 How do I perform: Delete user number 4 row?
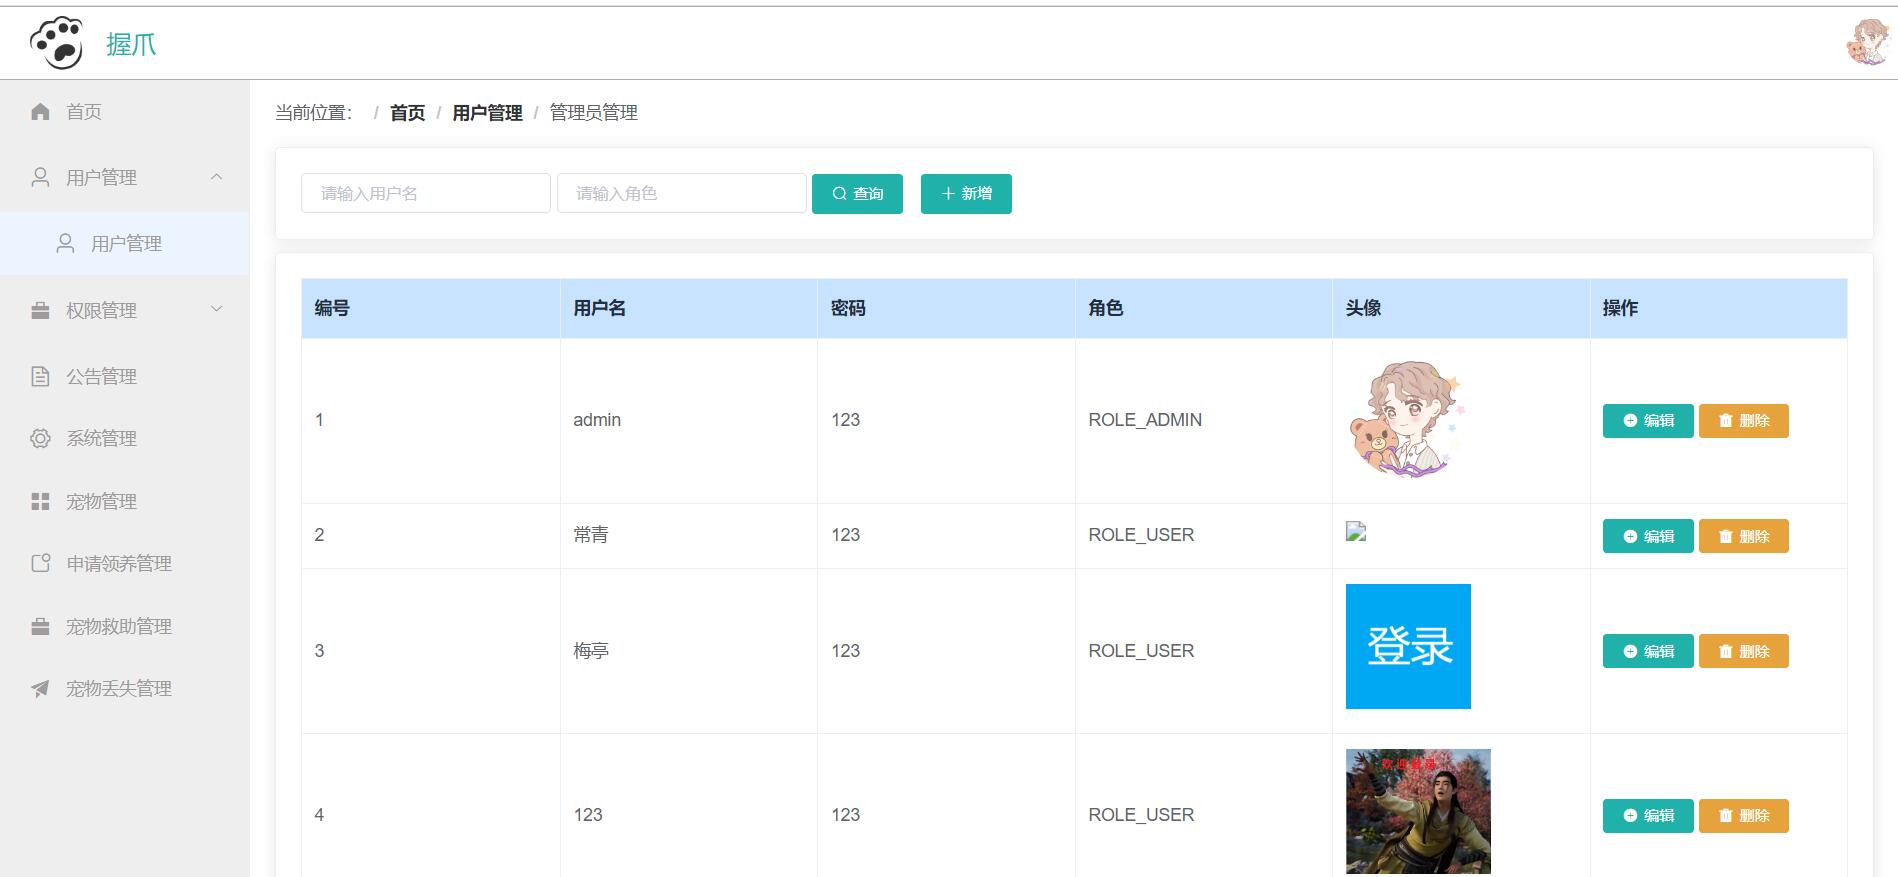pos(1744,816)
